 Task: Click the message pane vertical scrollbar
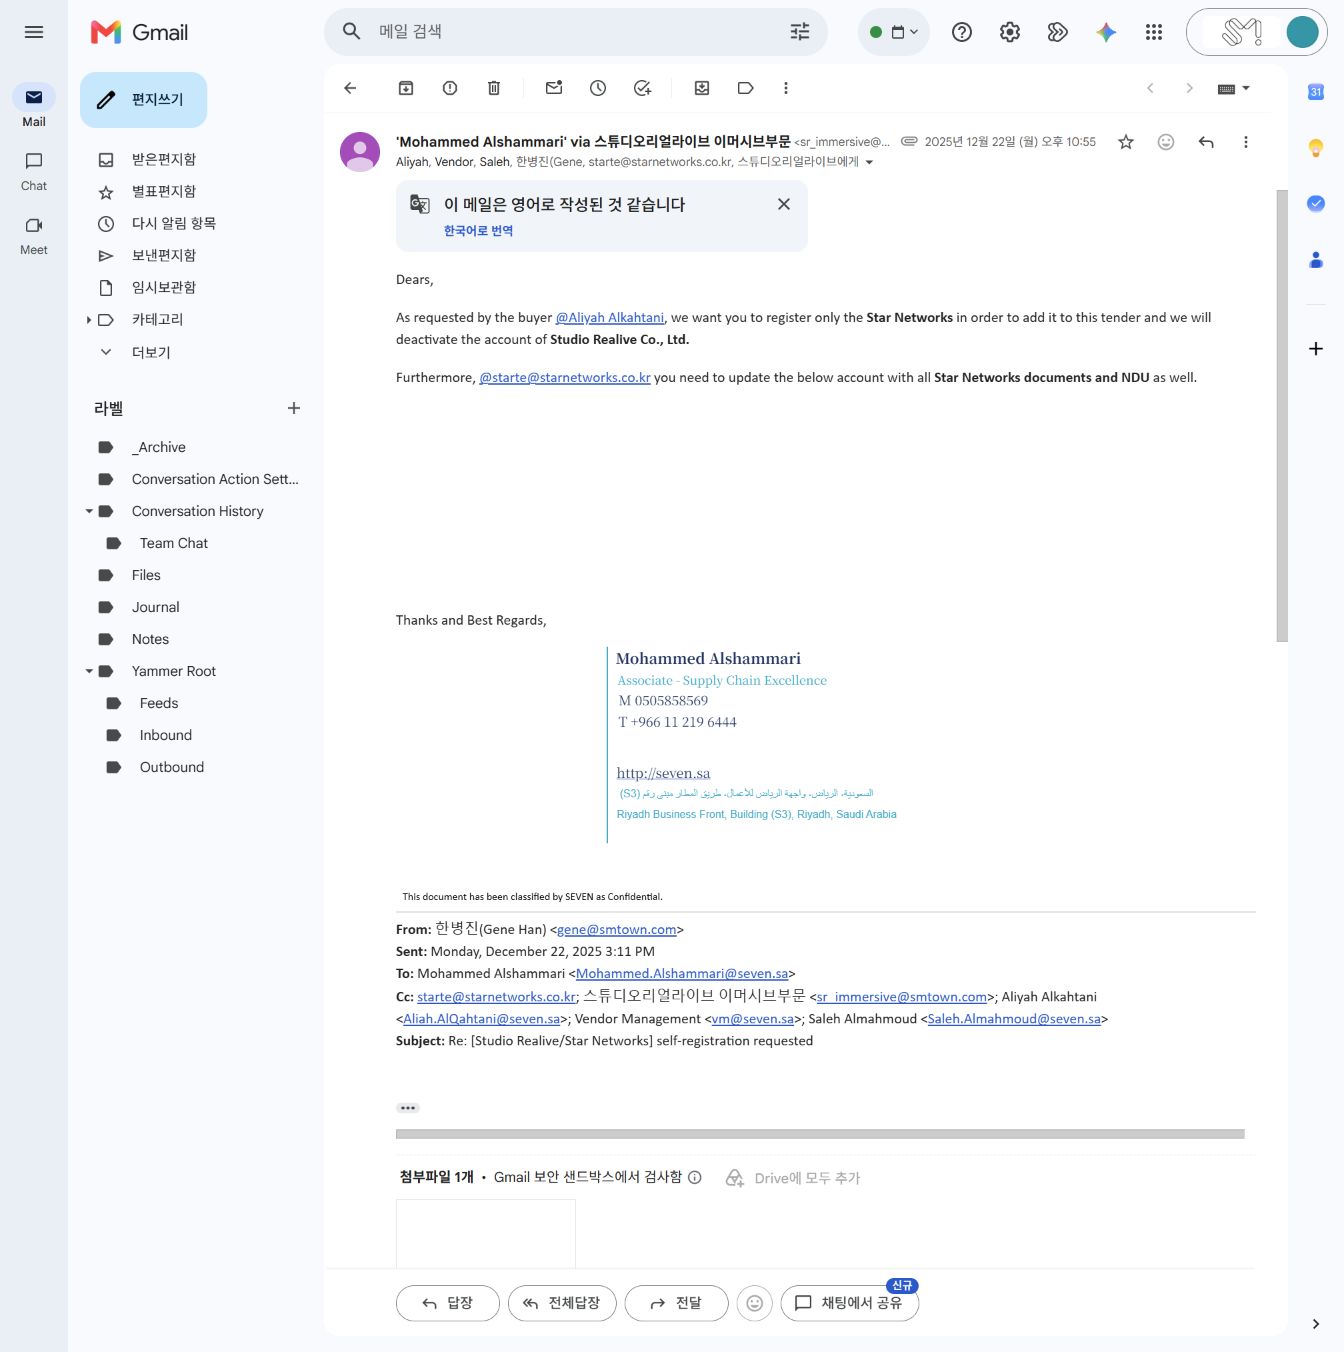pos(1282,415)
